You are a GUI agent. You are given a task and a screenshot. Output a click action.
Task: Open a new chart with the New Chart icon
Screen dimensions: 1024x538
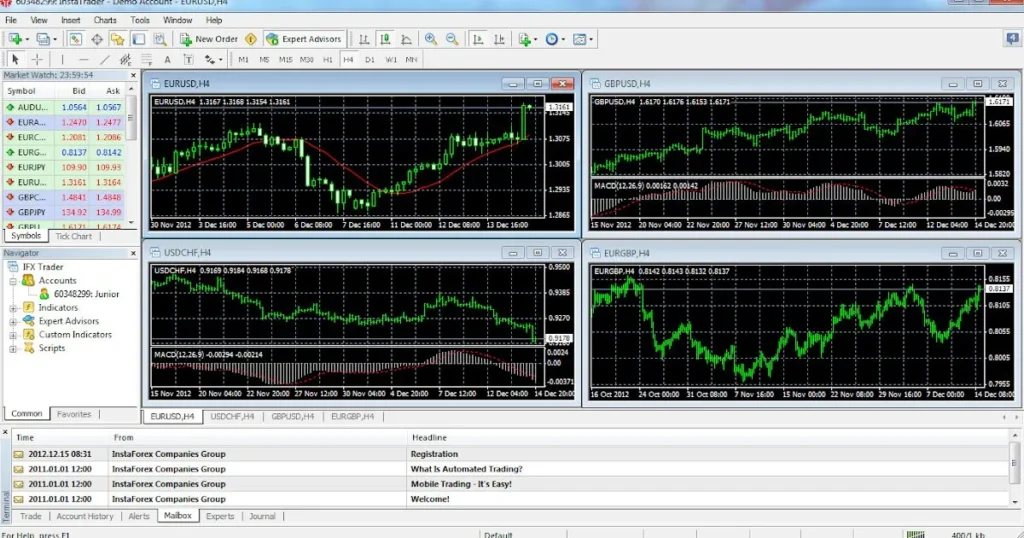click(x=15, y=39)
